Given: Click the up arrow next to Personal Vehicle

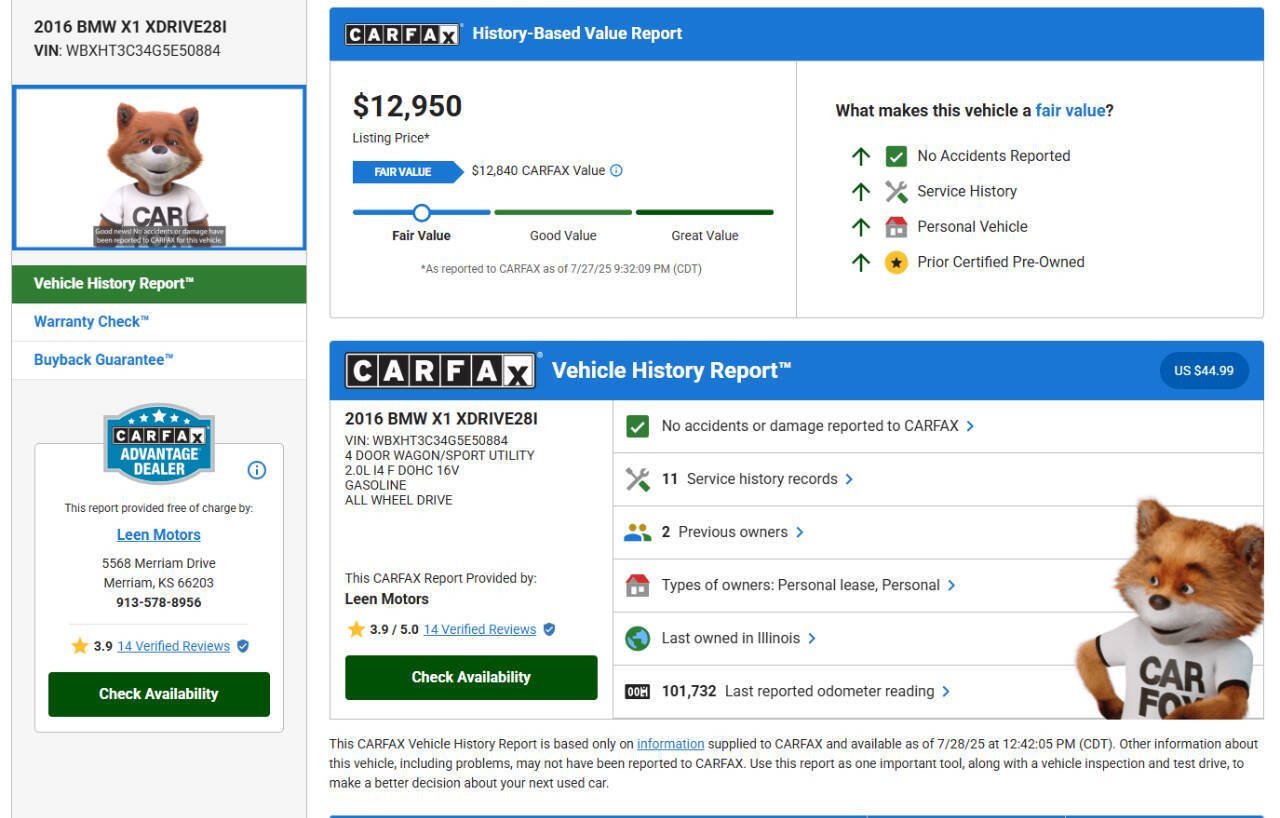Looking at the screenshot, I should click(x=860, y=227).
